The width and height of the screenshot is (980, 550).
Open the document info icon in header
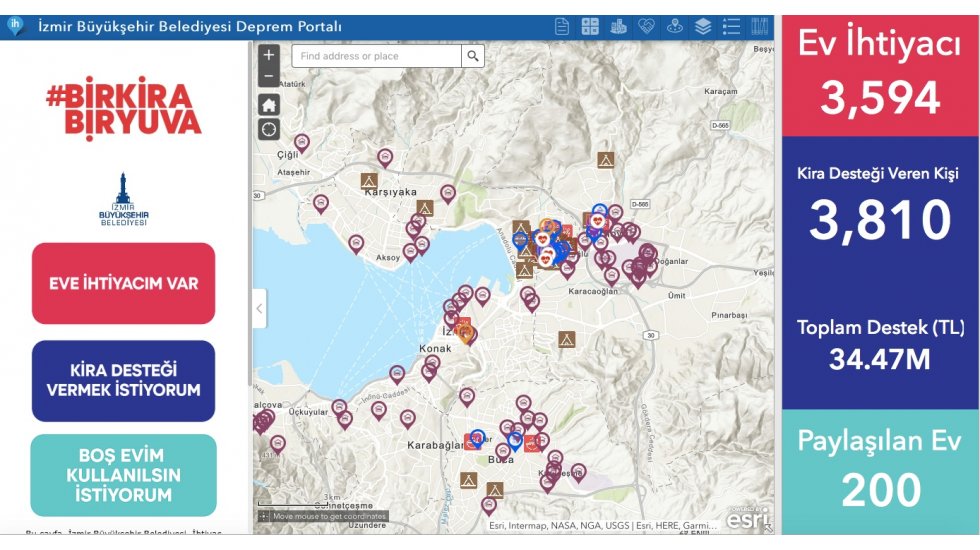[x=562, y=26]
